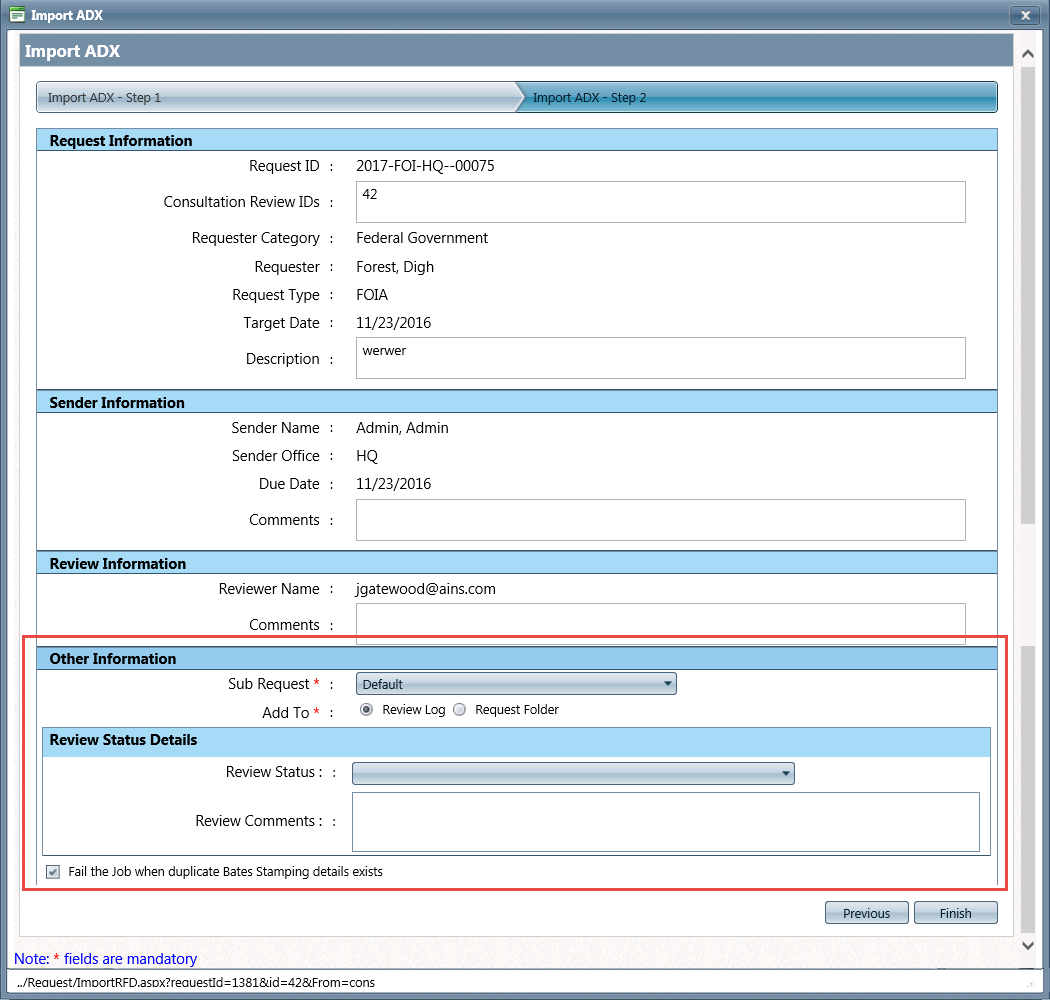Click the reviewer email jgatewood@ains.com

(x=426, y=589)
